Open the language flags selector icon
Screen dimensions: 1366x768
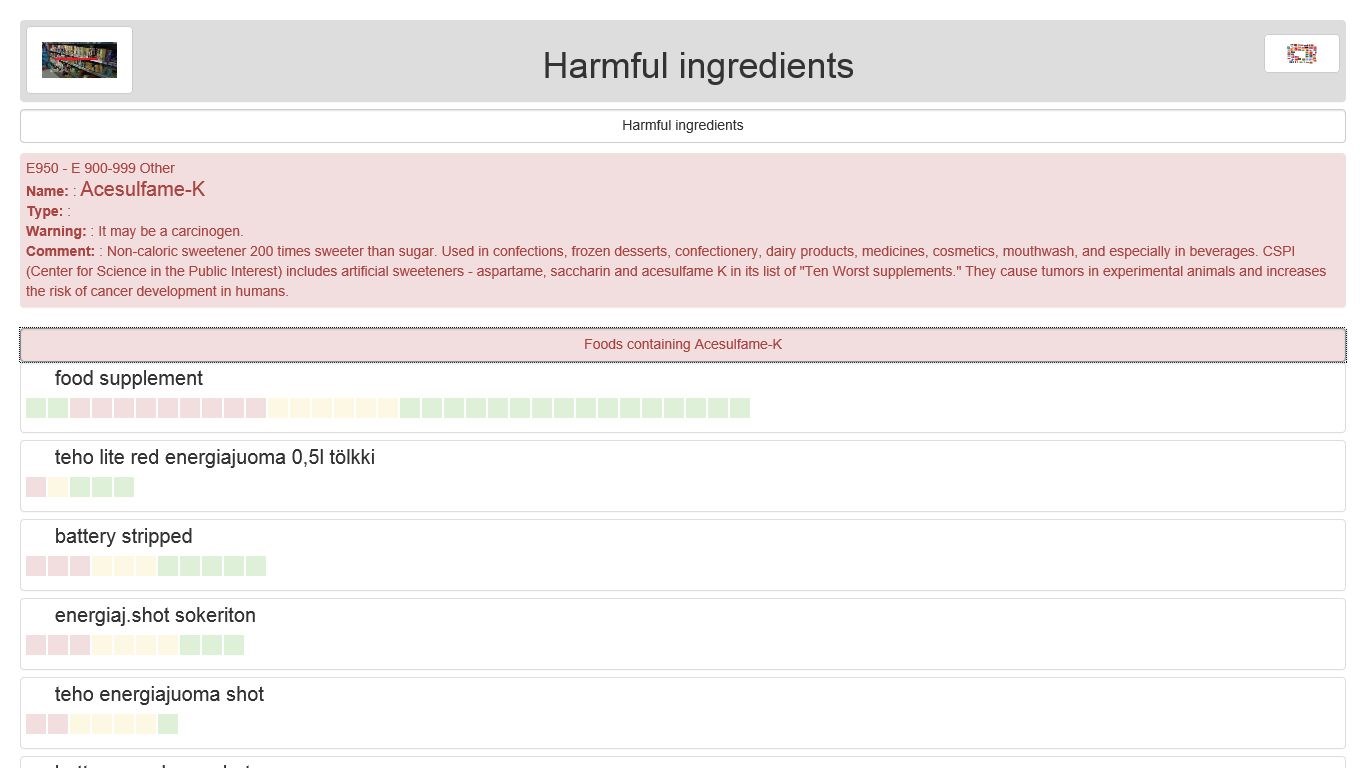click(x=1301, y=54)
